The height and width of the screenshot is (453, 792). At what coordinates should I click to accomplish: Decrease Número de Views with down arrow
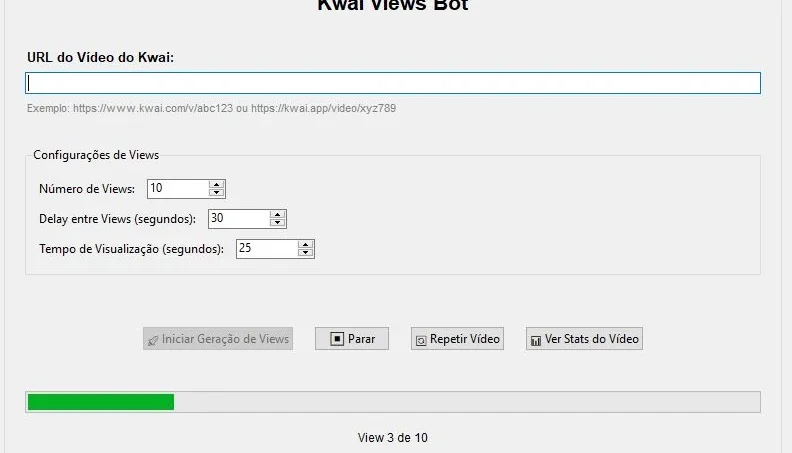tap(217, 193)
